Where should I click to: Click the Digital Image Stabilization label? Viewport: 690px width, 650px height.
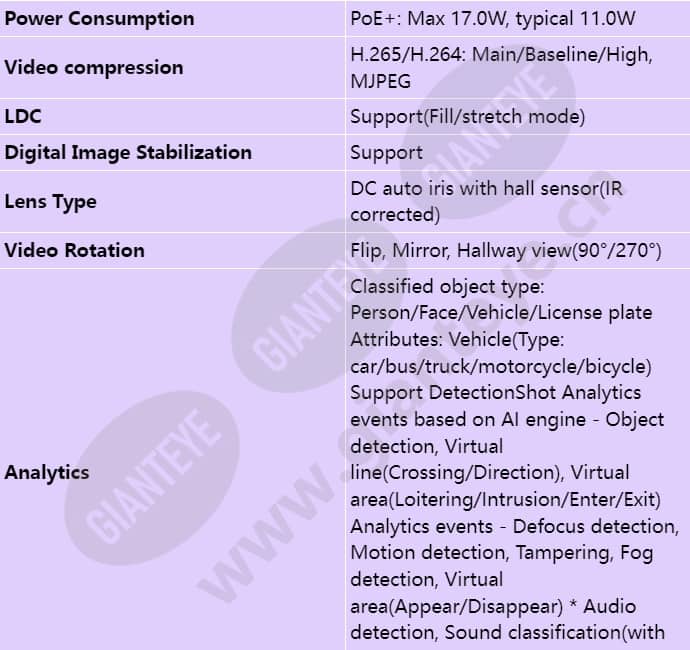pyautogui.click(x=128, y=153)
